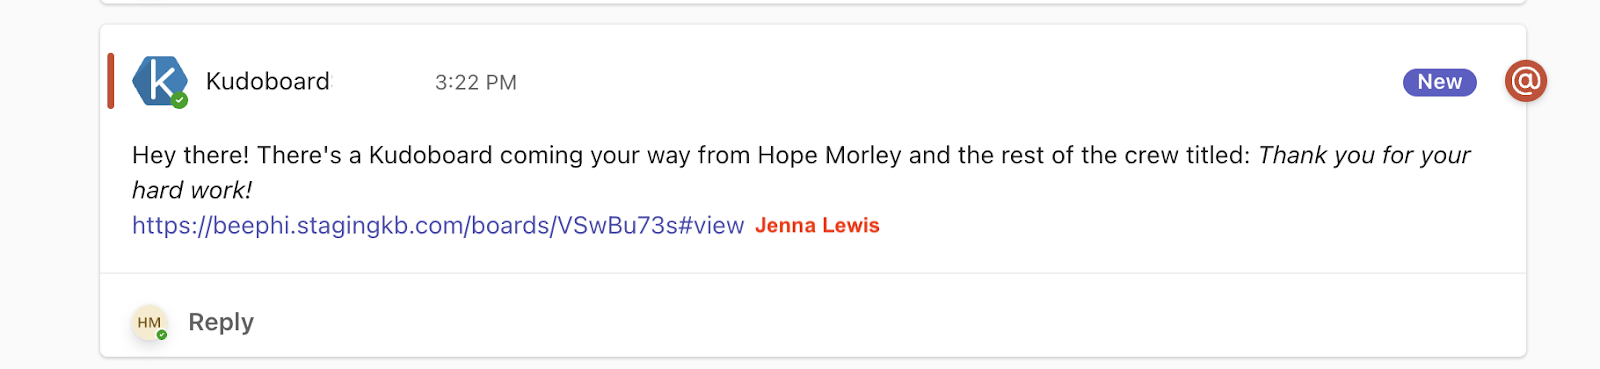Click the 3:22 PM message timestamp

[476, 82]
